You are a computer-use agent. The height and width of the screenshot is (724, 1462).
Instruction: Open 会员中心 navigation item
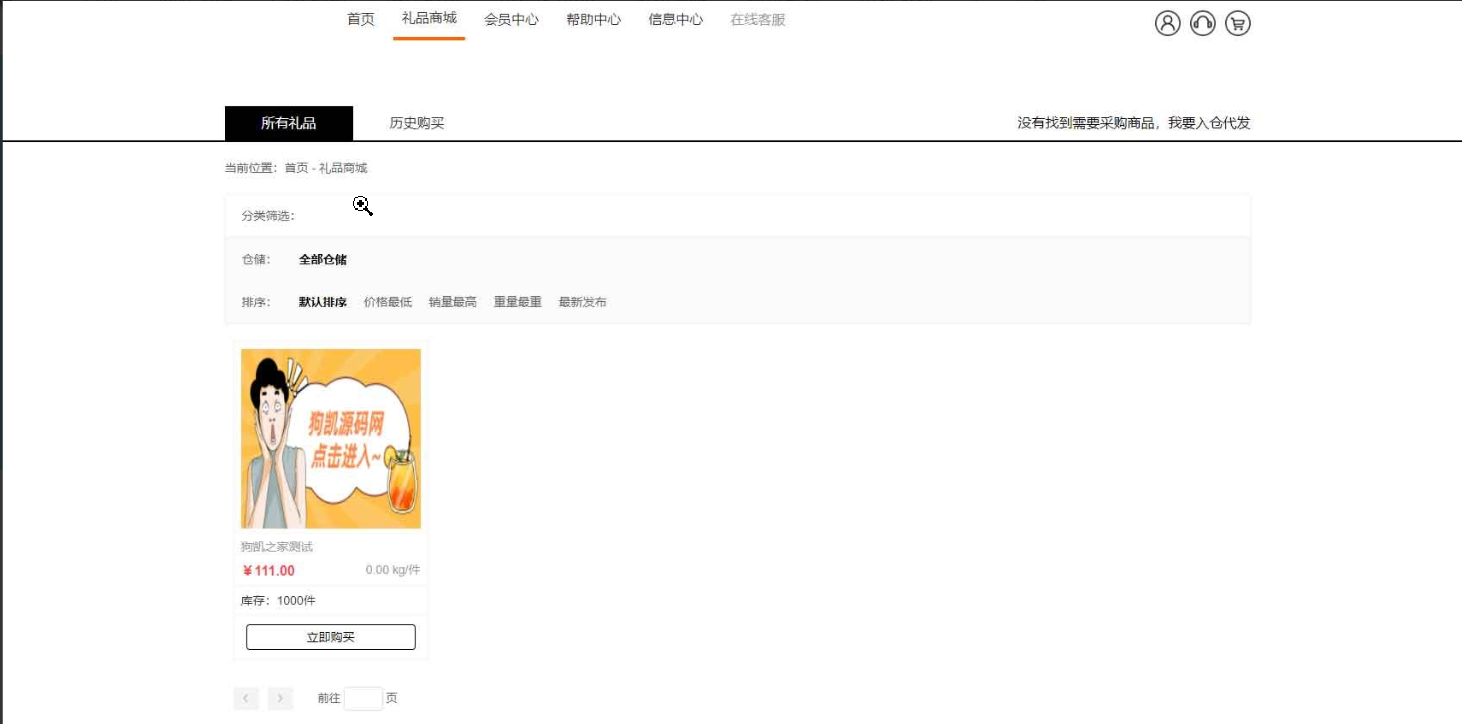coord(512,19)
